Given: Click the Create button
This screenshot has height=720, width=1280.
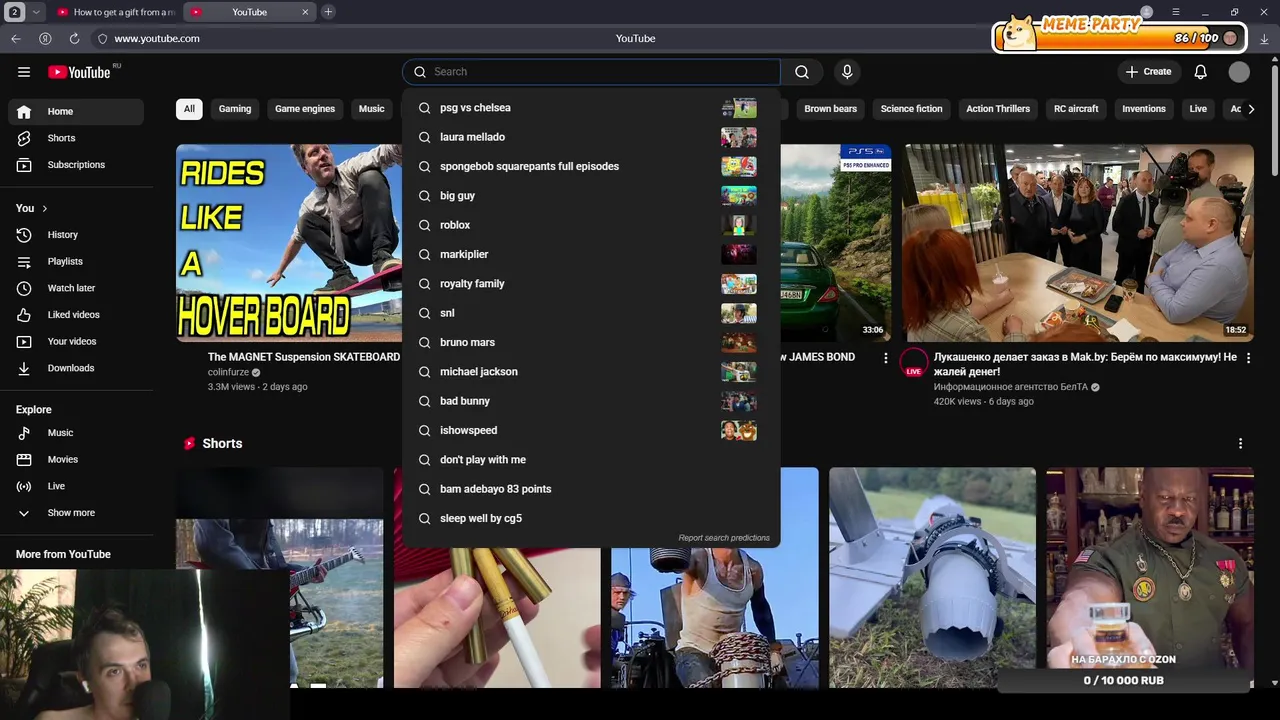Looking at the screenshot, I should coord(1148,72).
